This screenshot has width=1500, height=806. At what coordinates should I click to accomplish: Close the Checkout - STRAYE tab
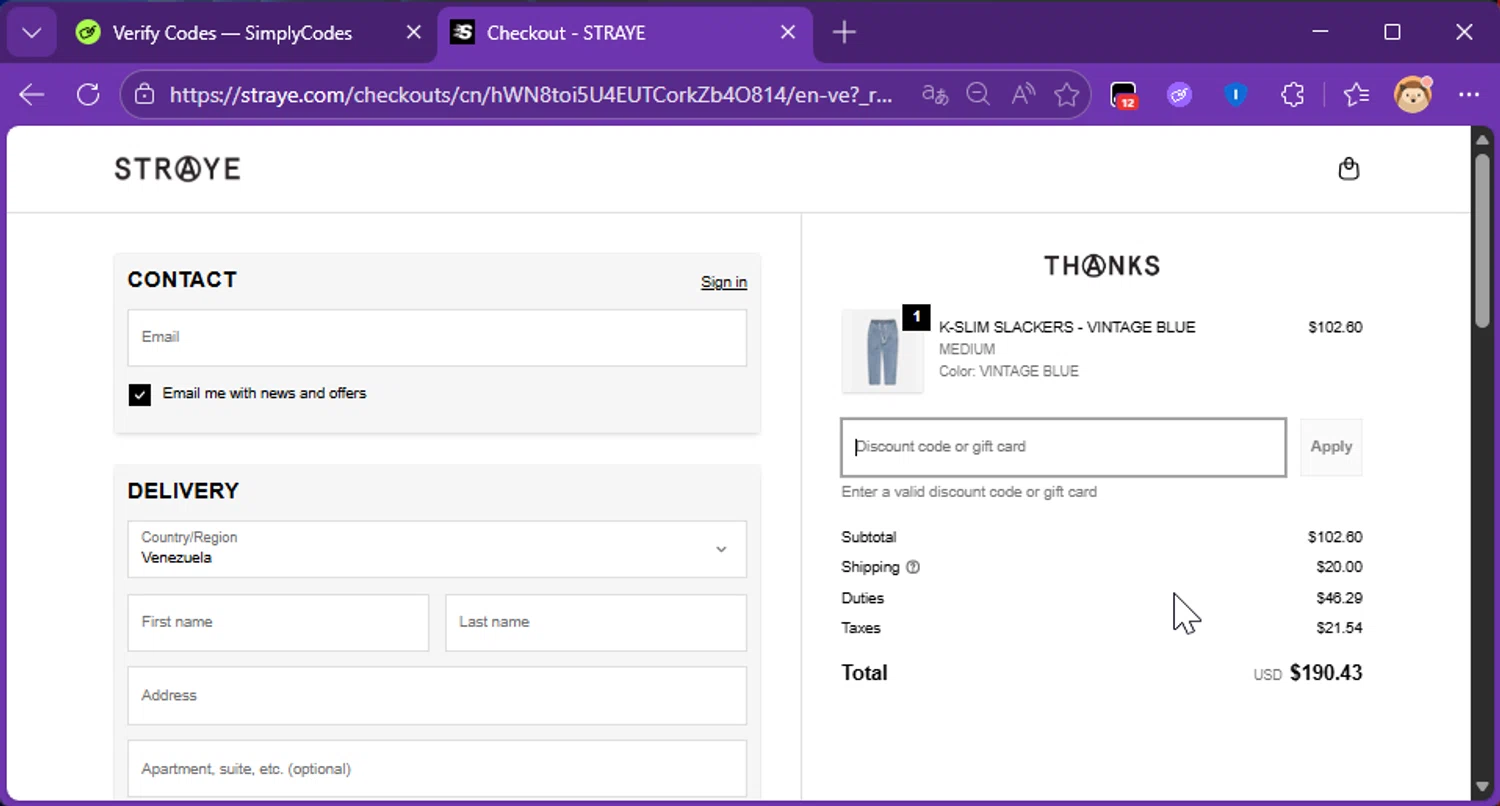click(x=788, y=33)
